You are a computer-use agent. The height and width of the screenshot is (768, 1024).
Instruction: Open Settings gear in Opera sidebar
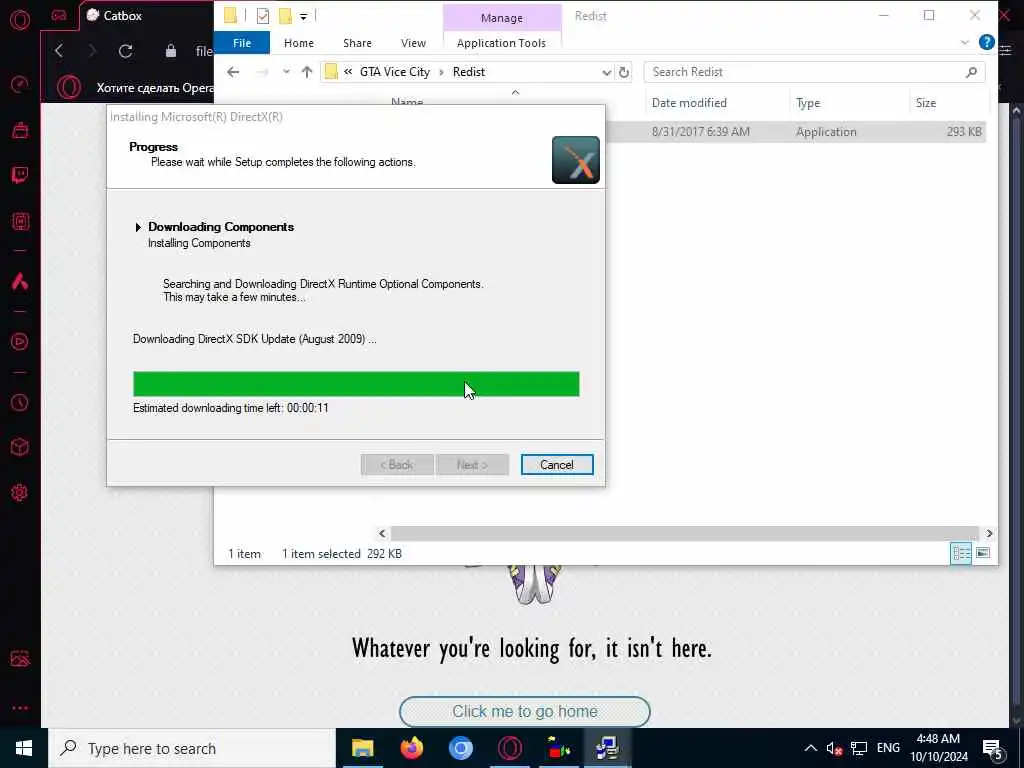pos(20,492)
